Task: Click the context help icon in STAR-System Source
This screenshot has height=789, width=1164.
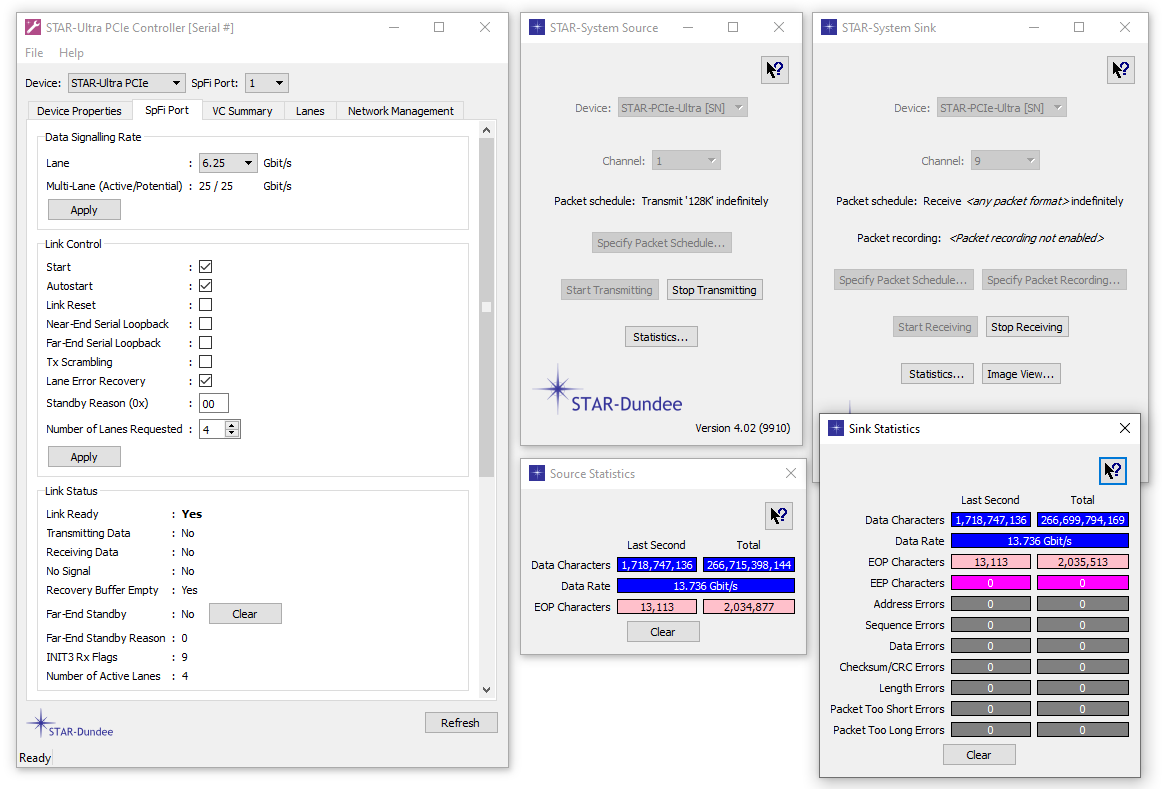Action: tap(775, 71)
